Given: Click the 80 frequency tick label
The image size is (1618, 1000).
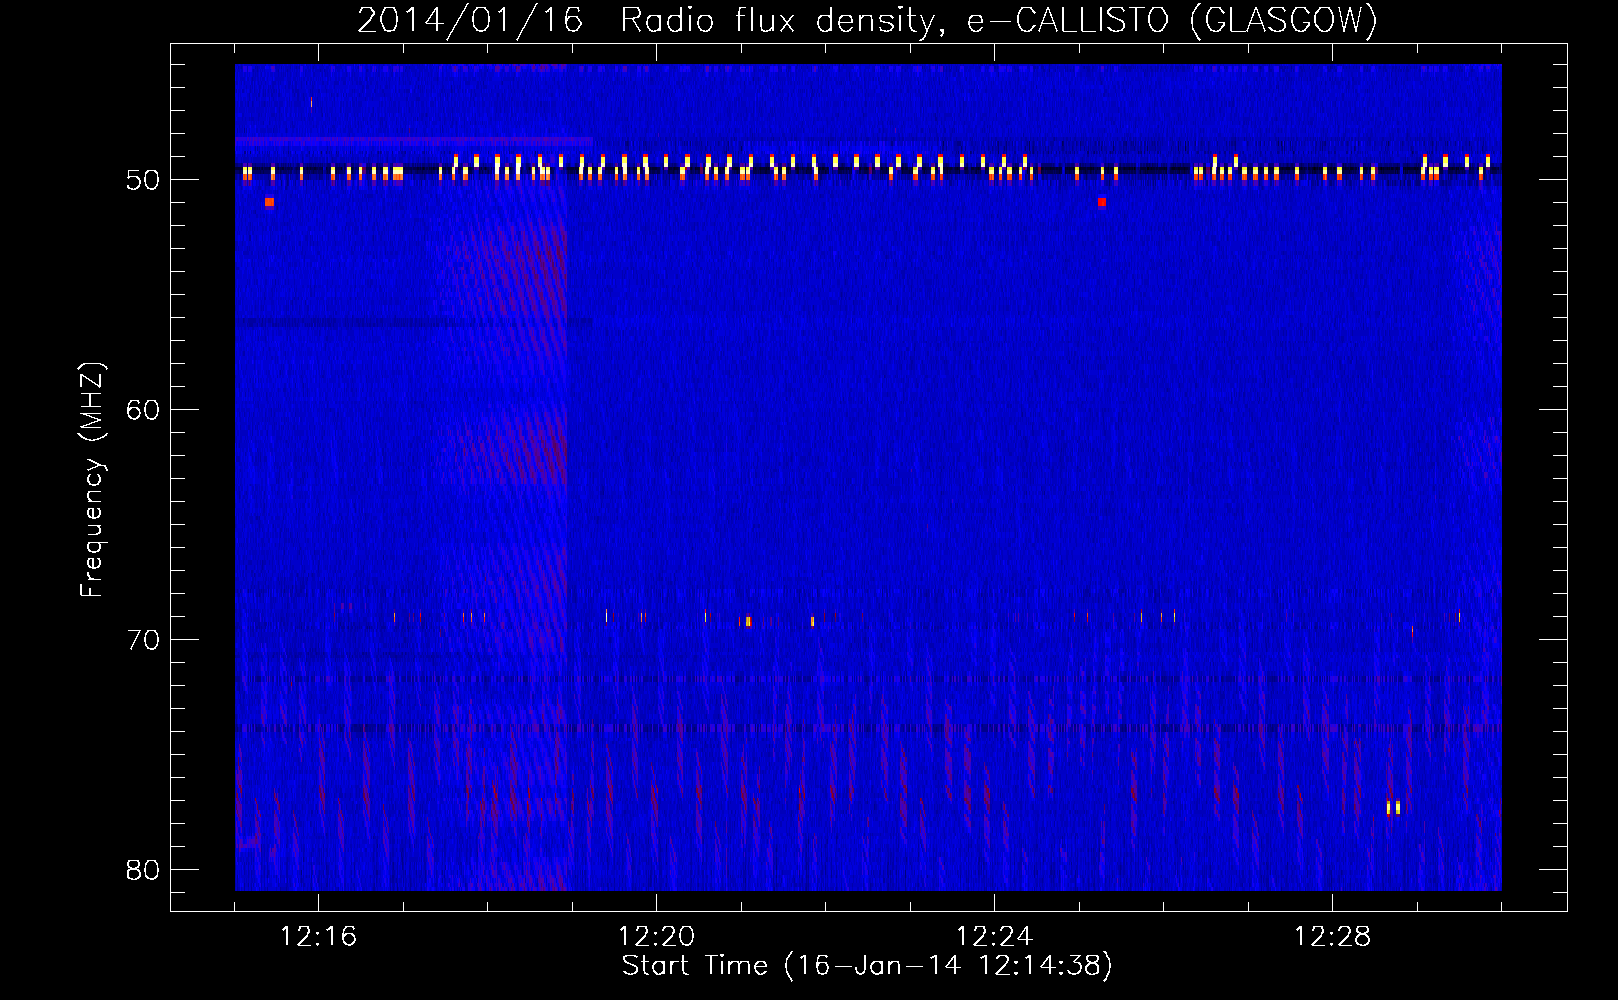Looking at the screenshot, I should [x=143, y=870].
